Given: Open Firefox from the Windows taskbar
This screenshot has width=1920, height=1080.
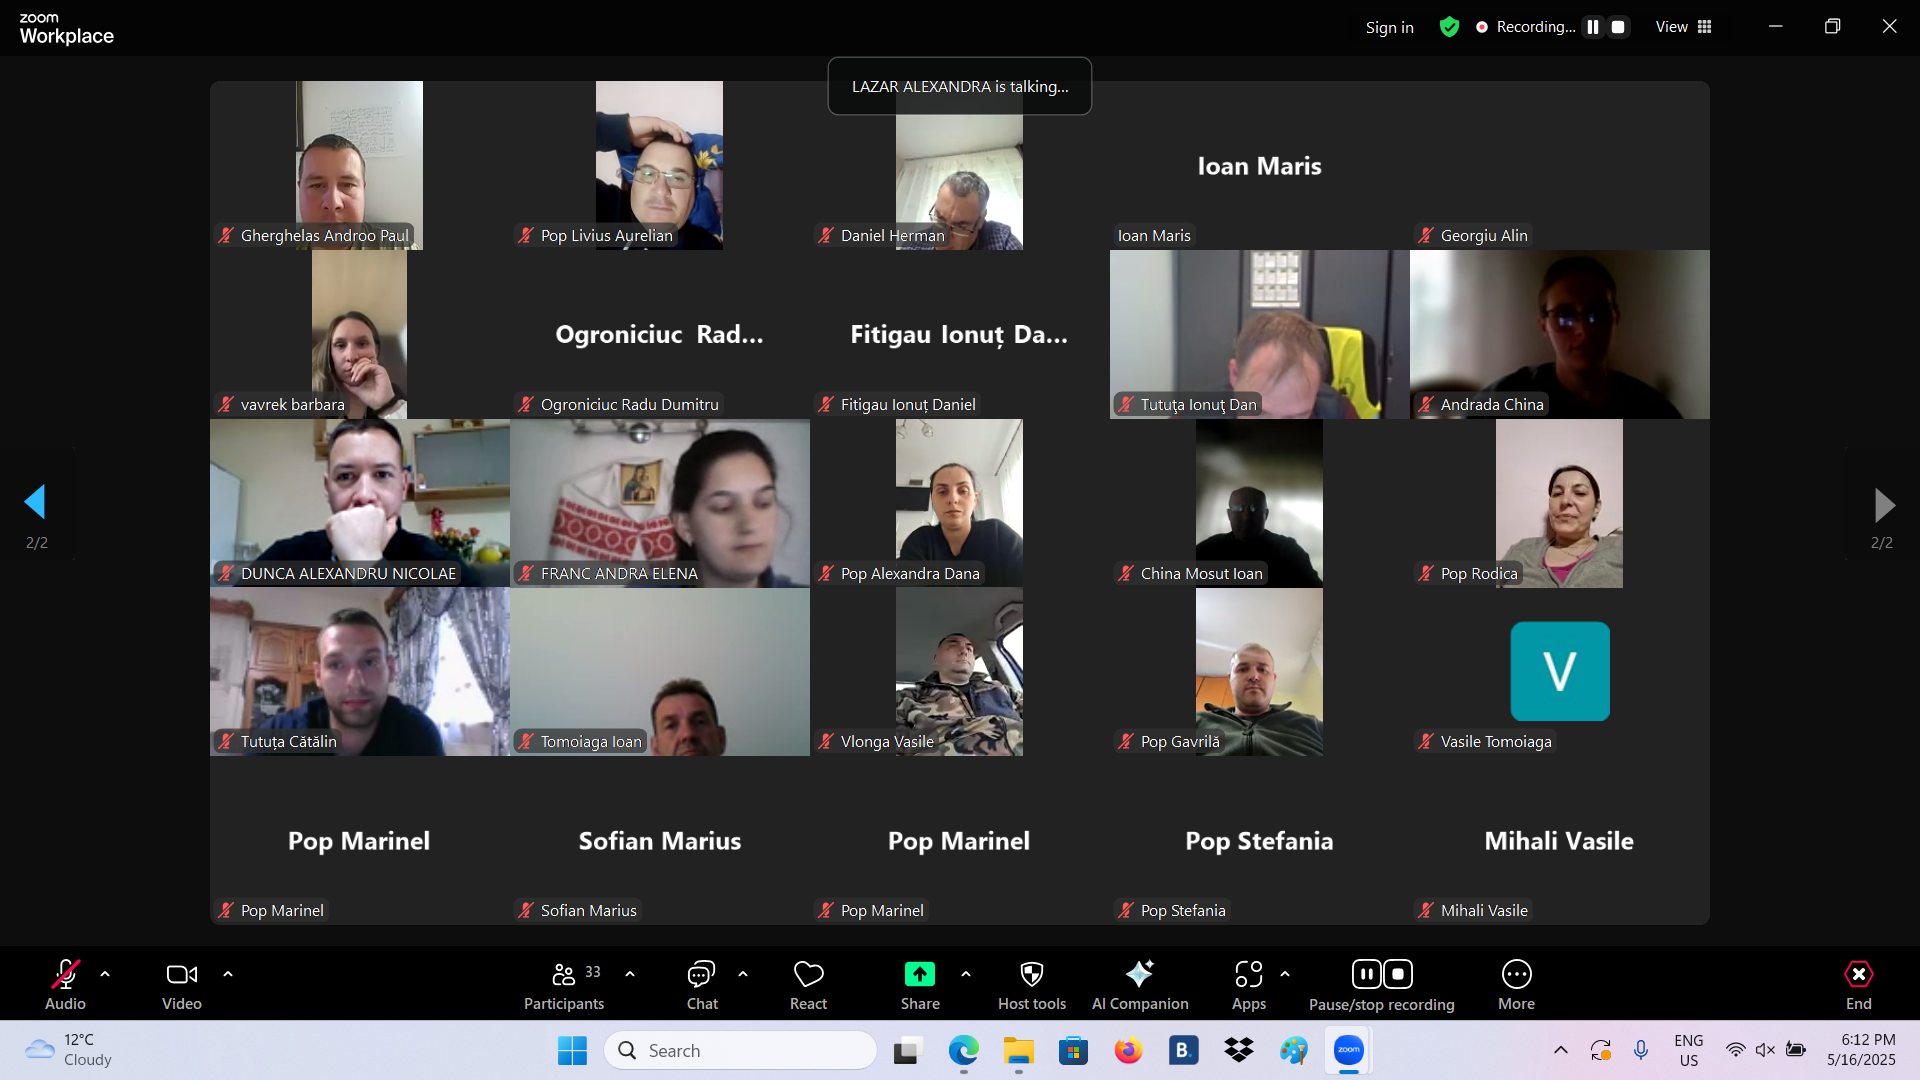Looking at the screenshot, I should point(1128,1051).
